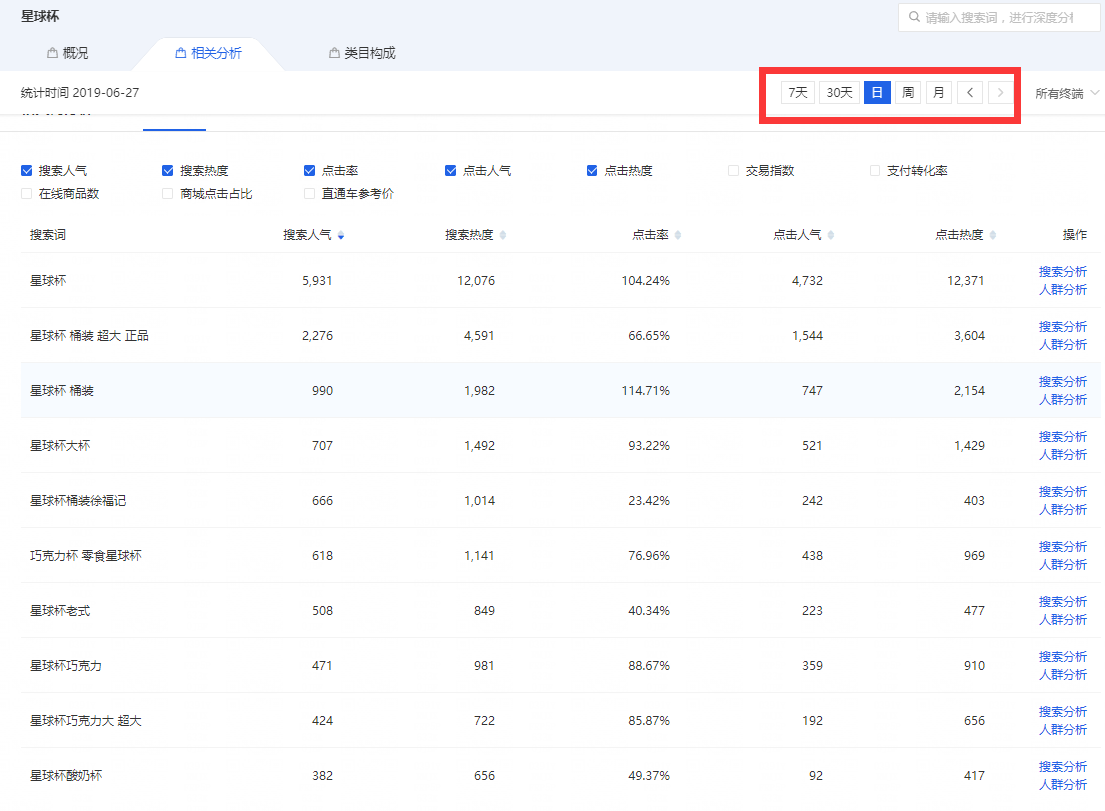The height and width of the screenshot is (811, 1105).
Task: Select the 月 time range button
Action: coord(938,93)
